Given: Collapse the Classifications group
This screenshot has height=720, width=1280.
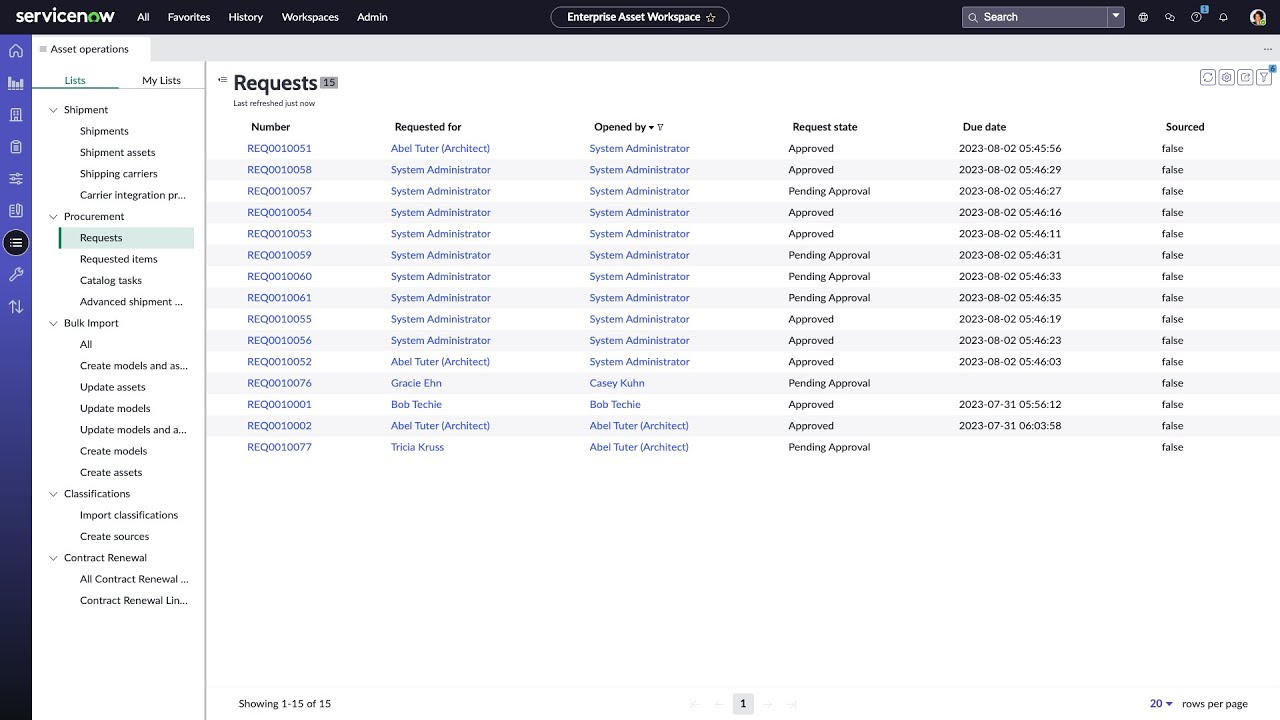Looking at the screenshot, I should click(54, 494).
